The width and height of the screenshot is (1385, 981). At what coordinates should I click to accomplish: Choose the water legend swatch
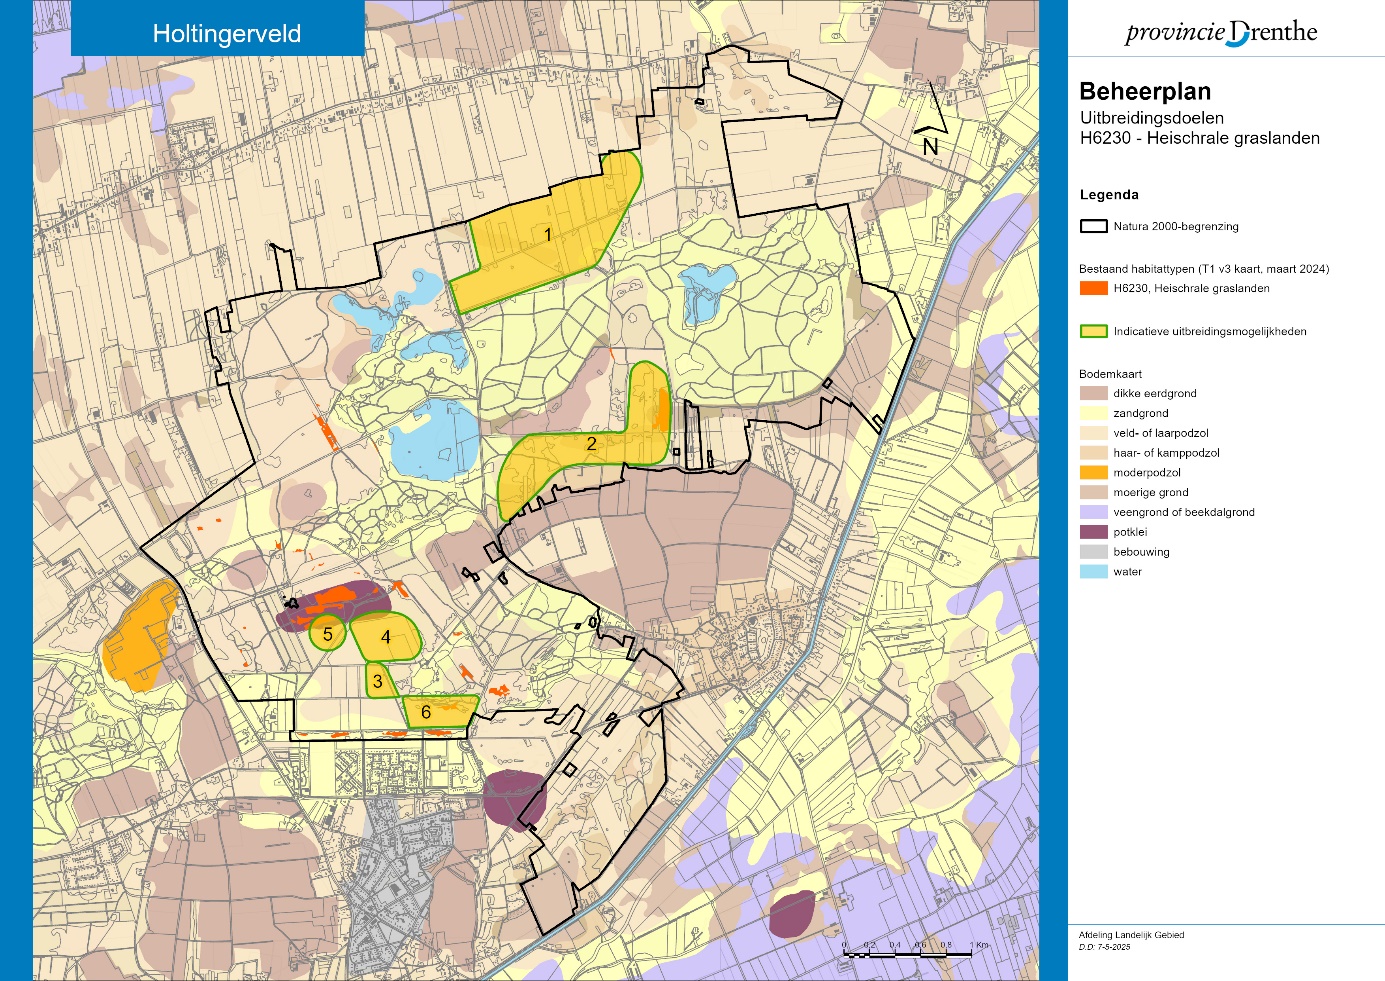click(1093, 572)
